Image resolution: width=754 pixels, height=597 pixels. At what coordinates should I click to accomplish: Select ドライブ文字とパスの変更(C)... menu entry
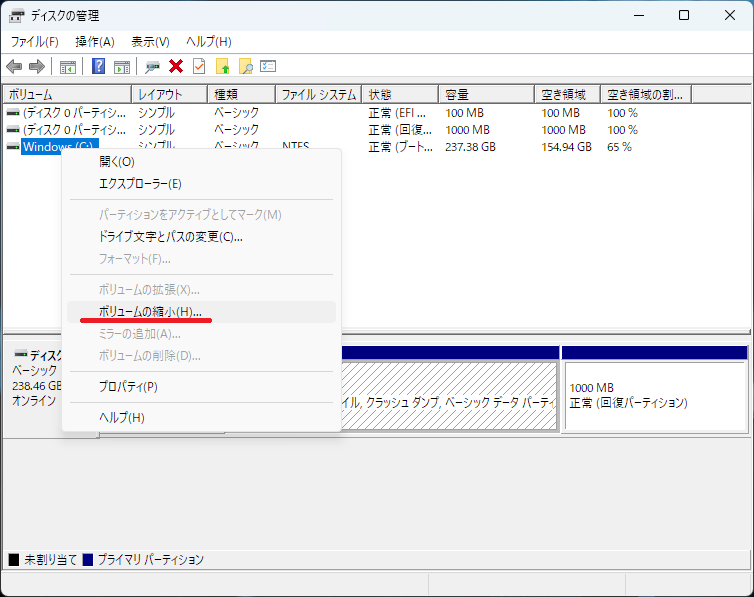(170, 237)
